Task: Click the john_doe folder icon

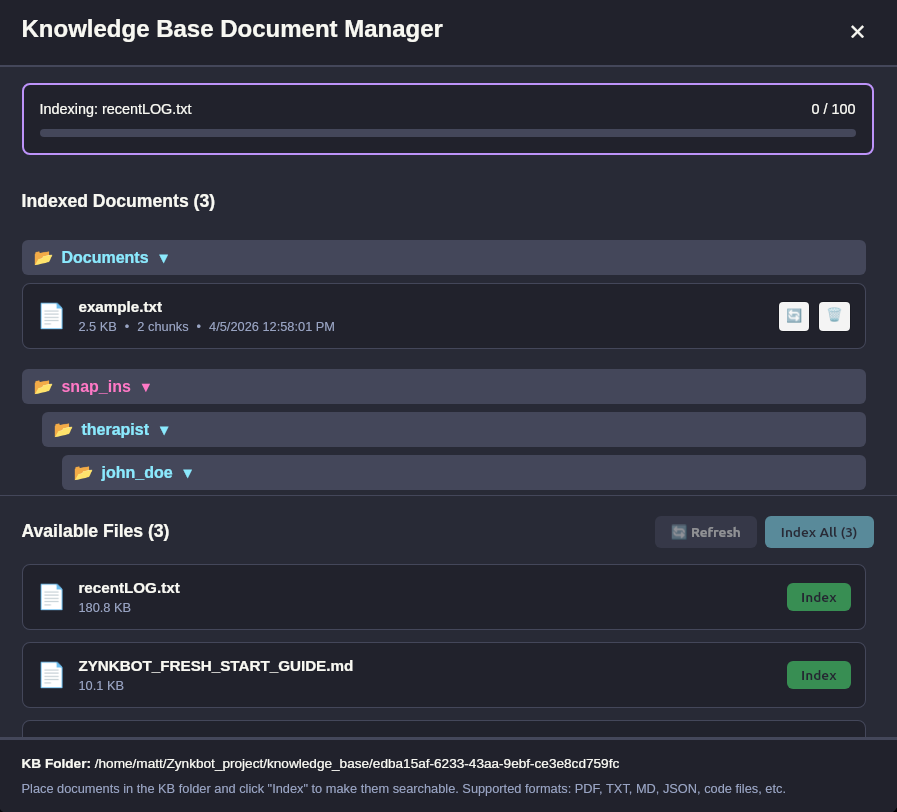Action: 83,473
